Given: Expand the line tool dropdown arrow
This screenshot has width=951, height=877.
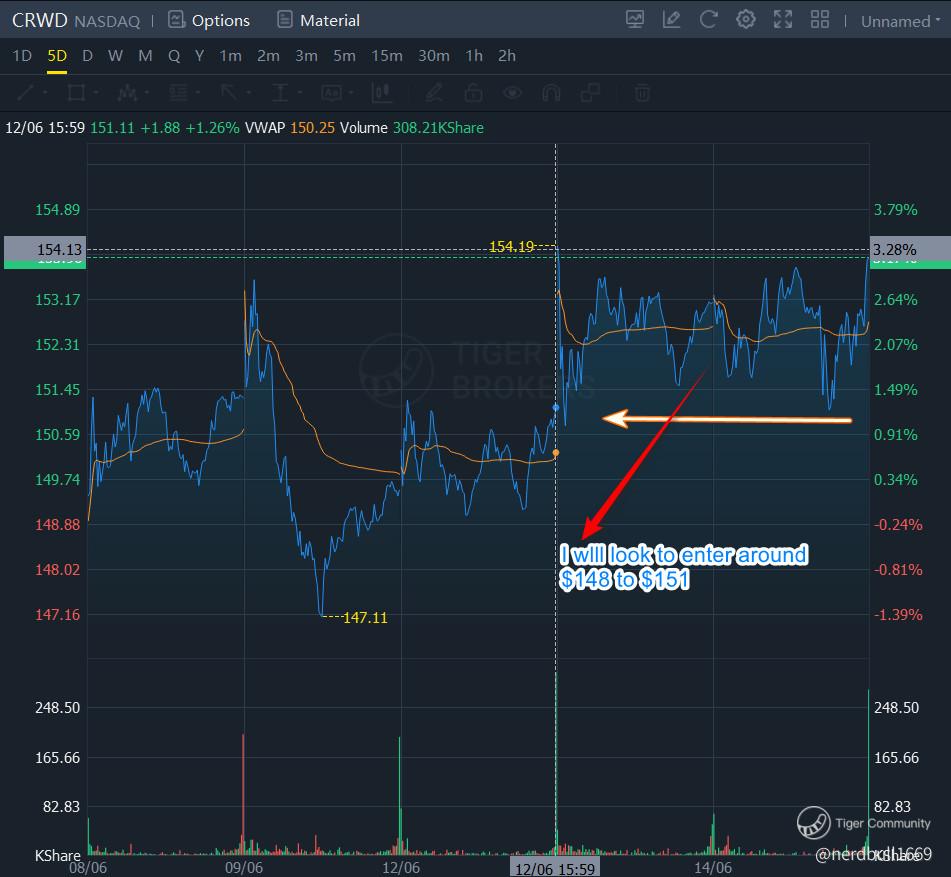Looking at the screenshot, I should pyautogui.click(x=45, y=93).
